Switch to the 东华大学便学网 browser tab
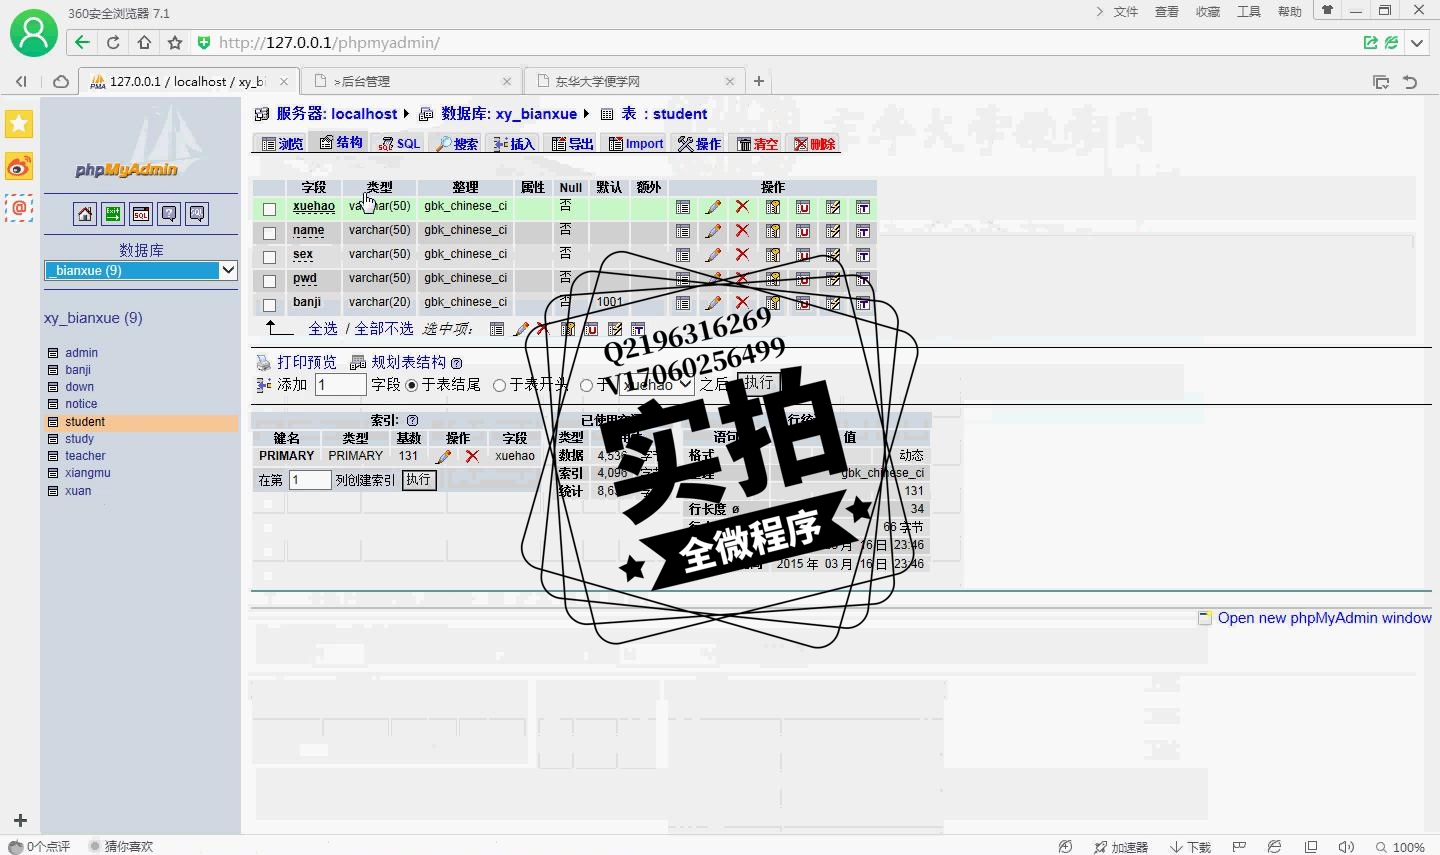The height and width of the screenshot is (855, 1440). point(633,82)
